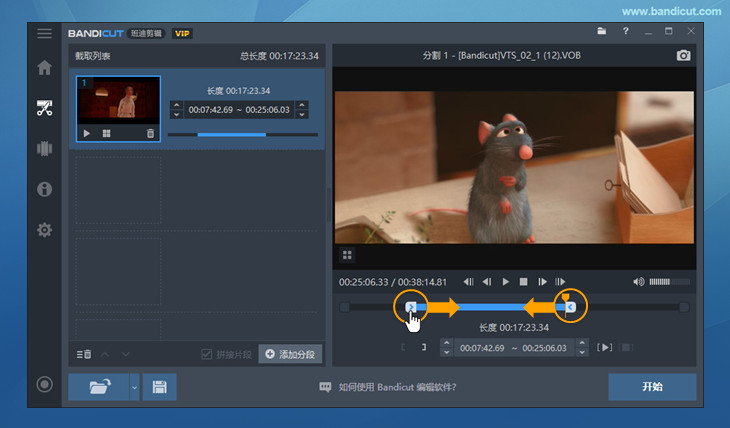This screenshot has height=428, width=730.
Task: Play segment 1 from thumbnail card
Action: (x=87, y=134)
